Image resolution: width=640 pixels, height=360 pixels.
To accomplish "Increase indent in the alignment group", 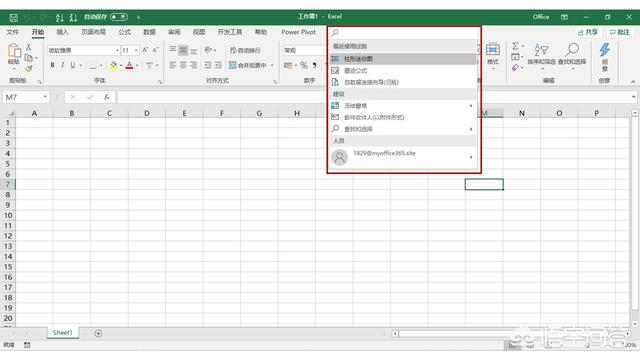I will coord(218,65).
